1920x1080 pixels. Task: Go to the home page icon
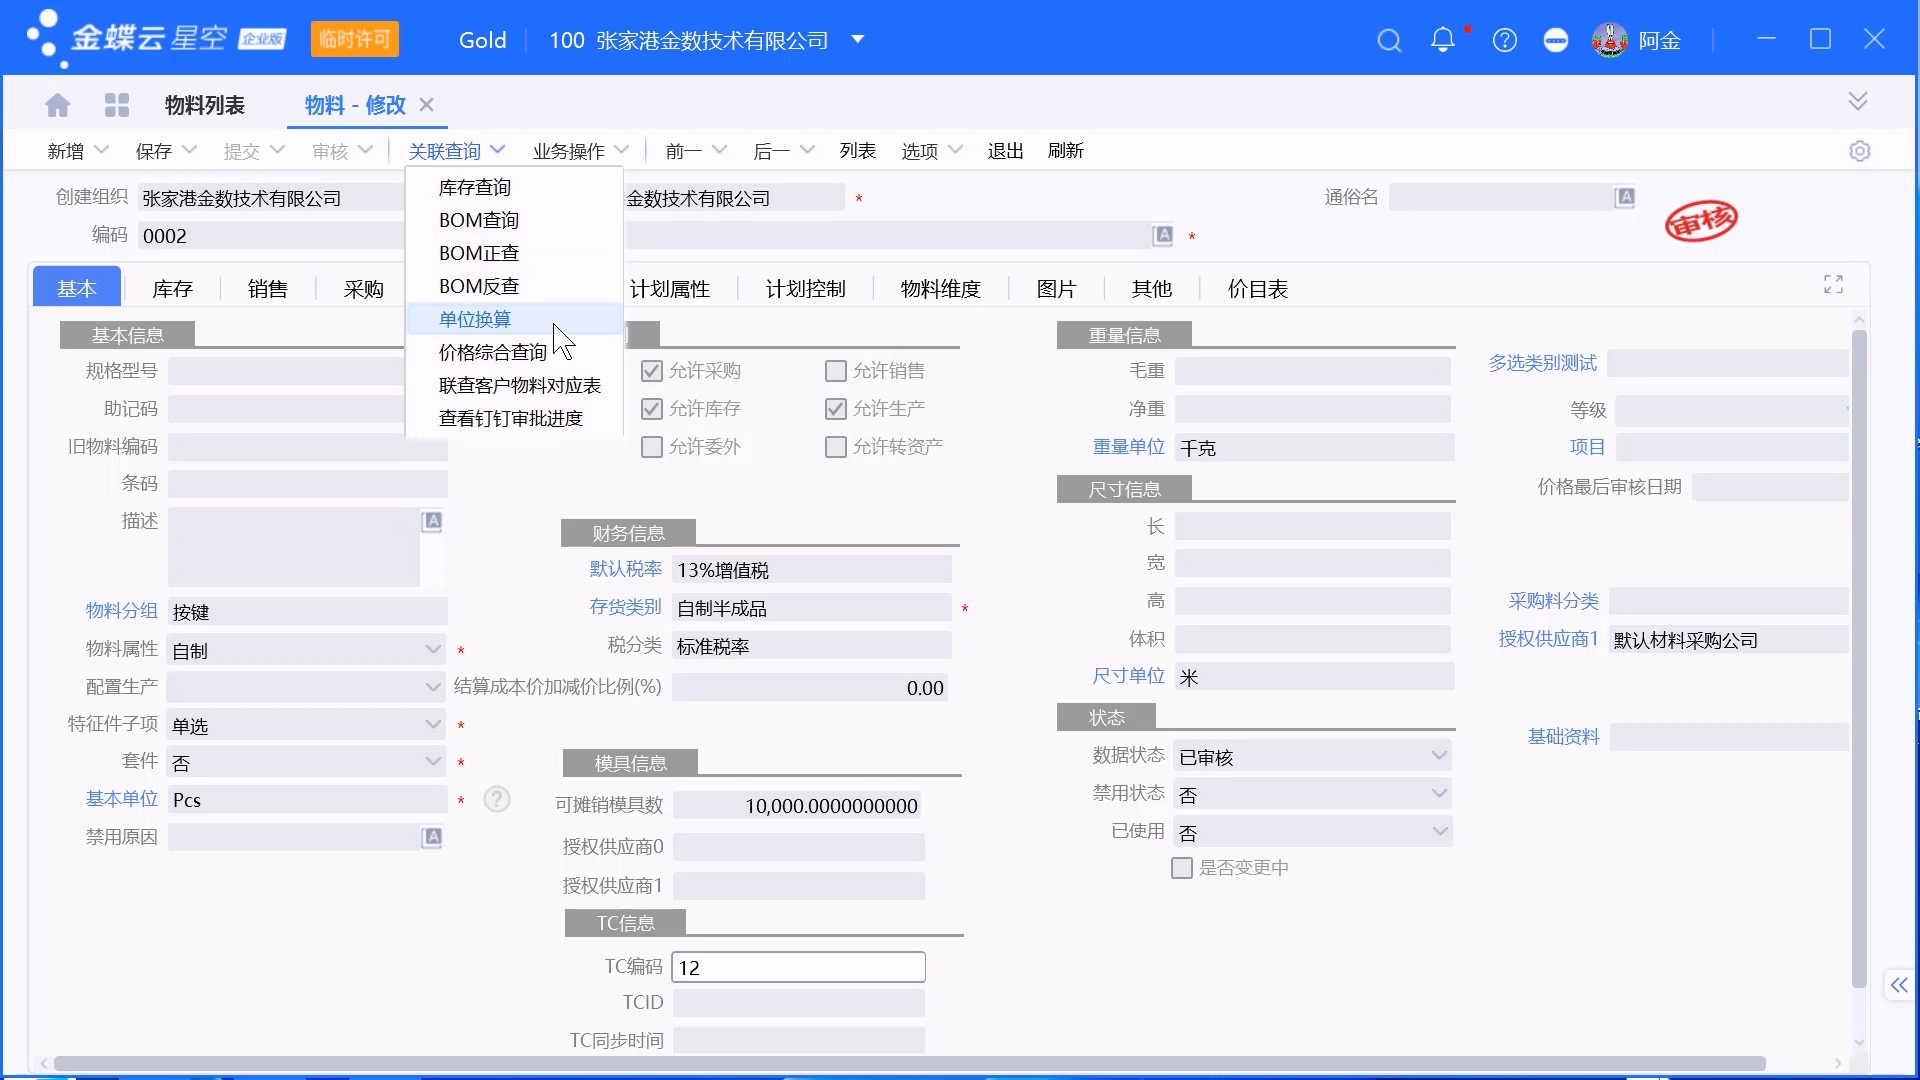pyautogui.click(x=58, y=105)
